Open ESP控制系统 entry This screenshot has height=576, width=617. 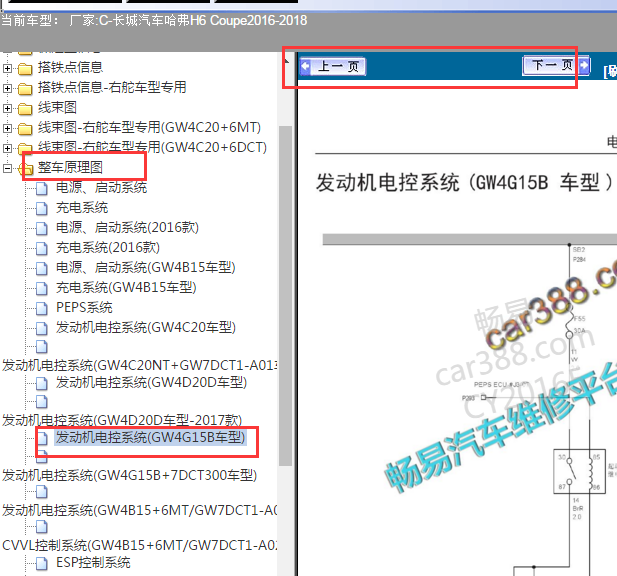(93, 563)
